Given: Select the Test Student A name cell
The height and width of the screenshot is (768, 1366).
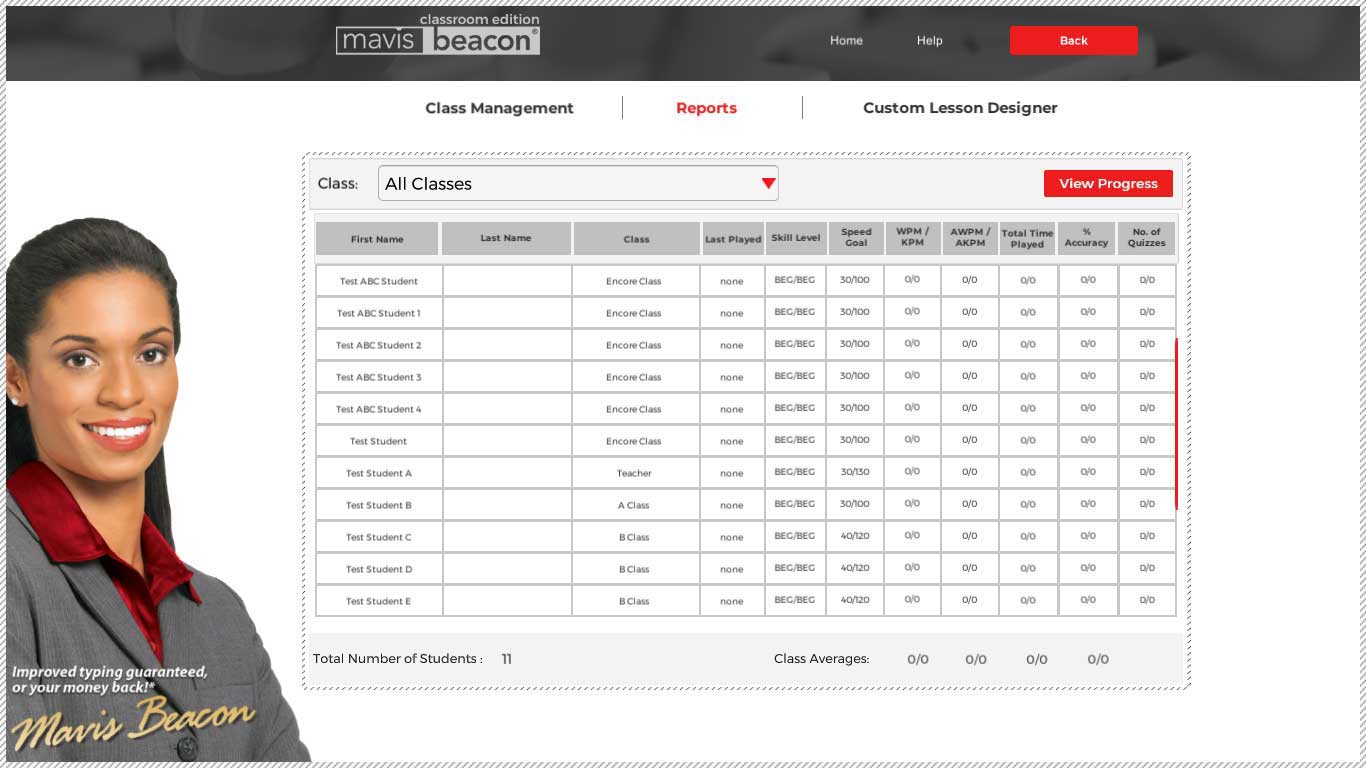Looking at the screenshot, I should tap(379, 473).
